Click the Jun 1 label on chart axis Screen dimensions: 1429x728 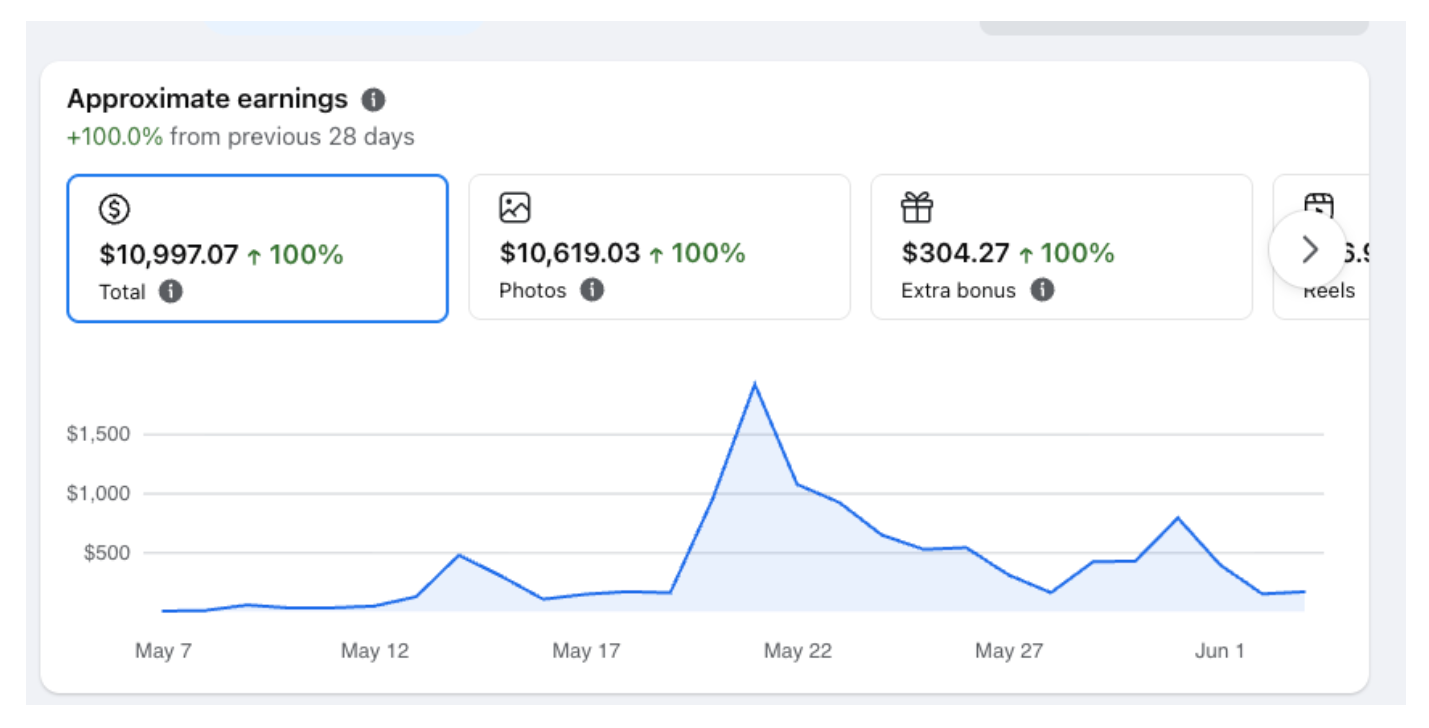1220,651
